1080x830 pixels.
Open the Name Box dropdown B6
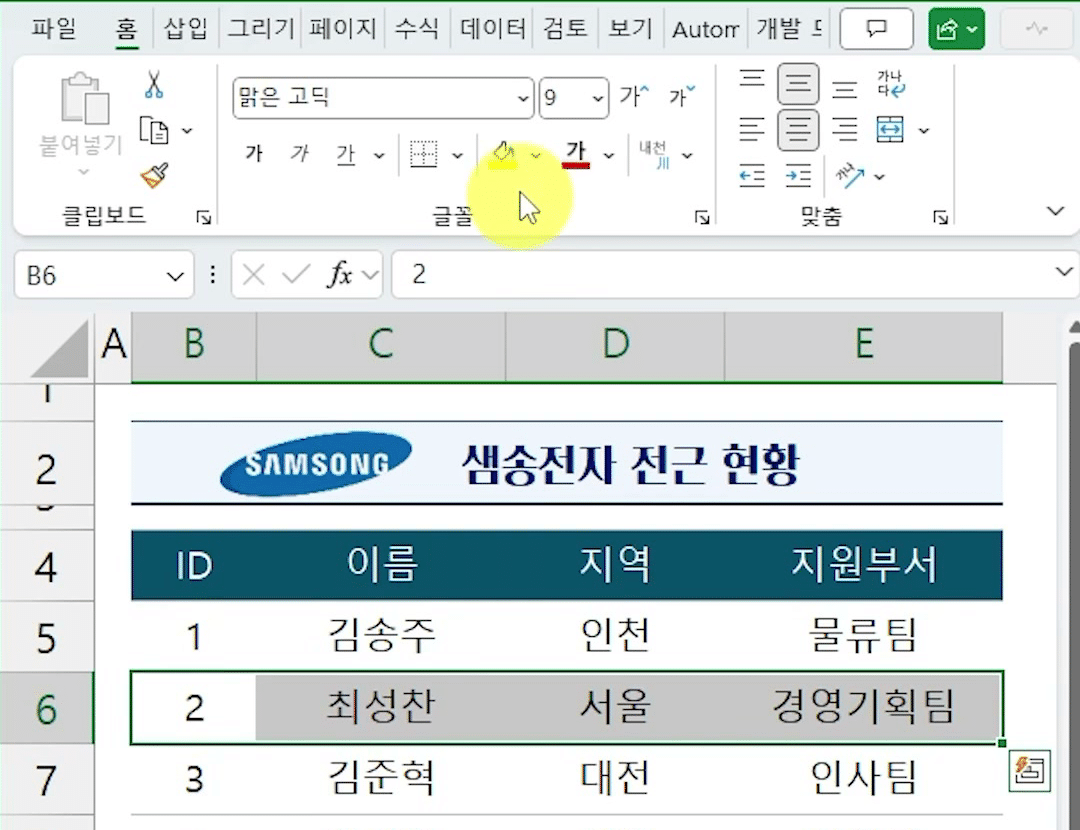[175, 277]
